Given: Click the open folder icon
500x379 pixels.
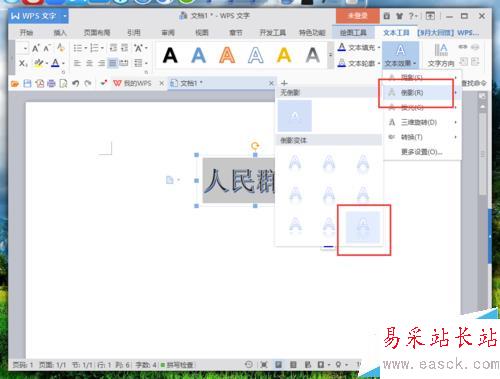Looking at the screenshot, I should 15,84.
